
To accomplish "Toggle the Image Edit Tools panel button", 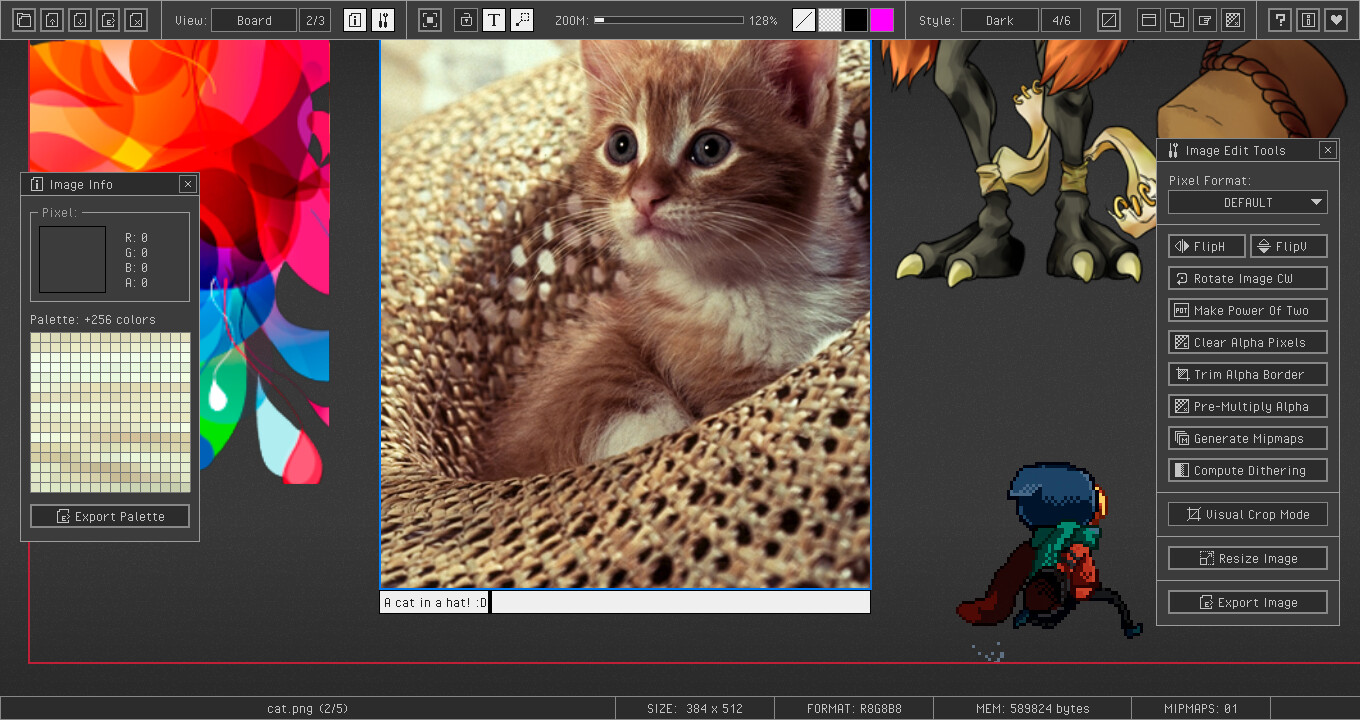I will pyautogui.click(x=382, y=20).
